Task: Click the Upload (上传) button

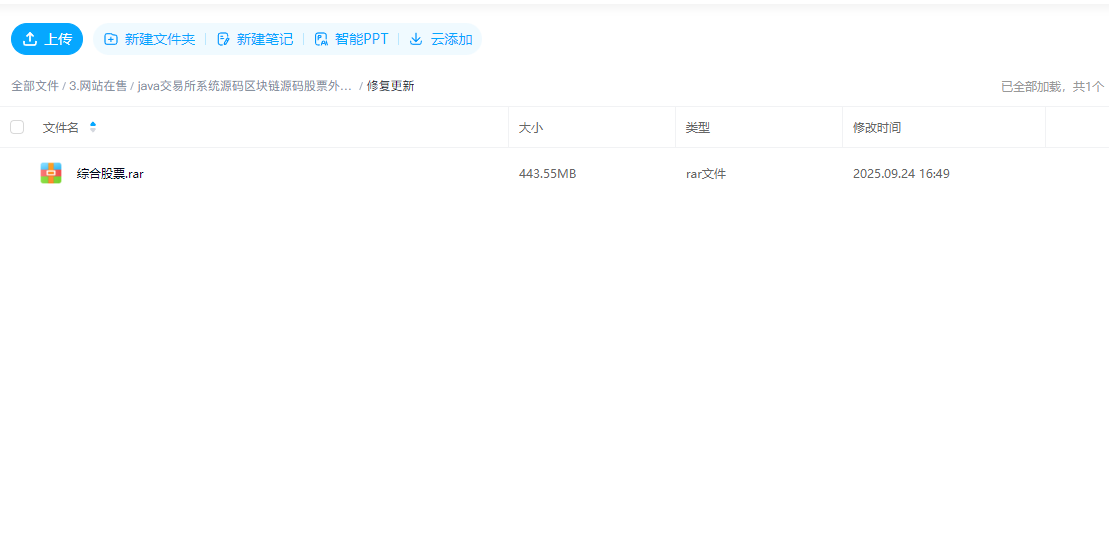Action: [x=47, y=39]
